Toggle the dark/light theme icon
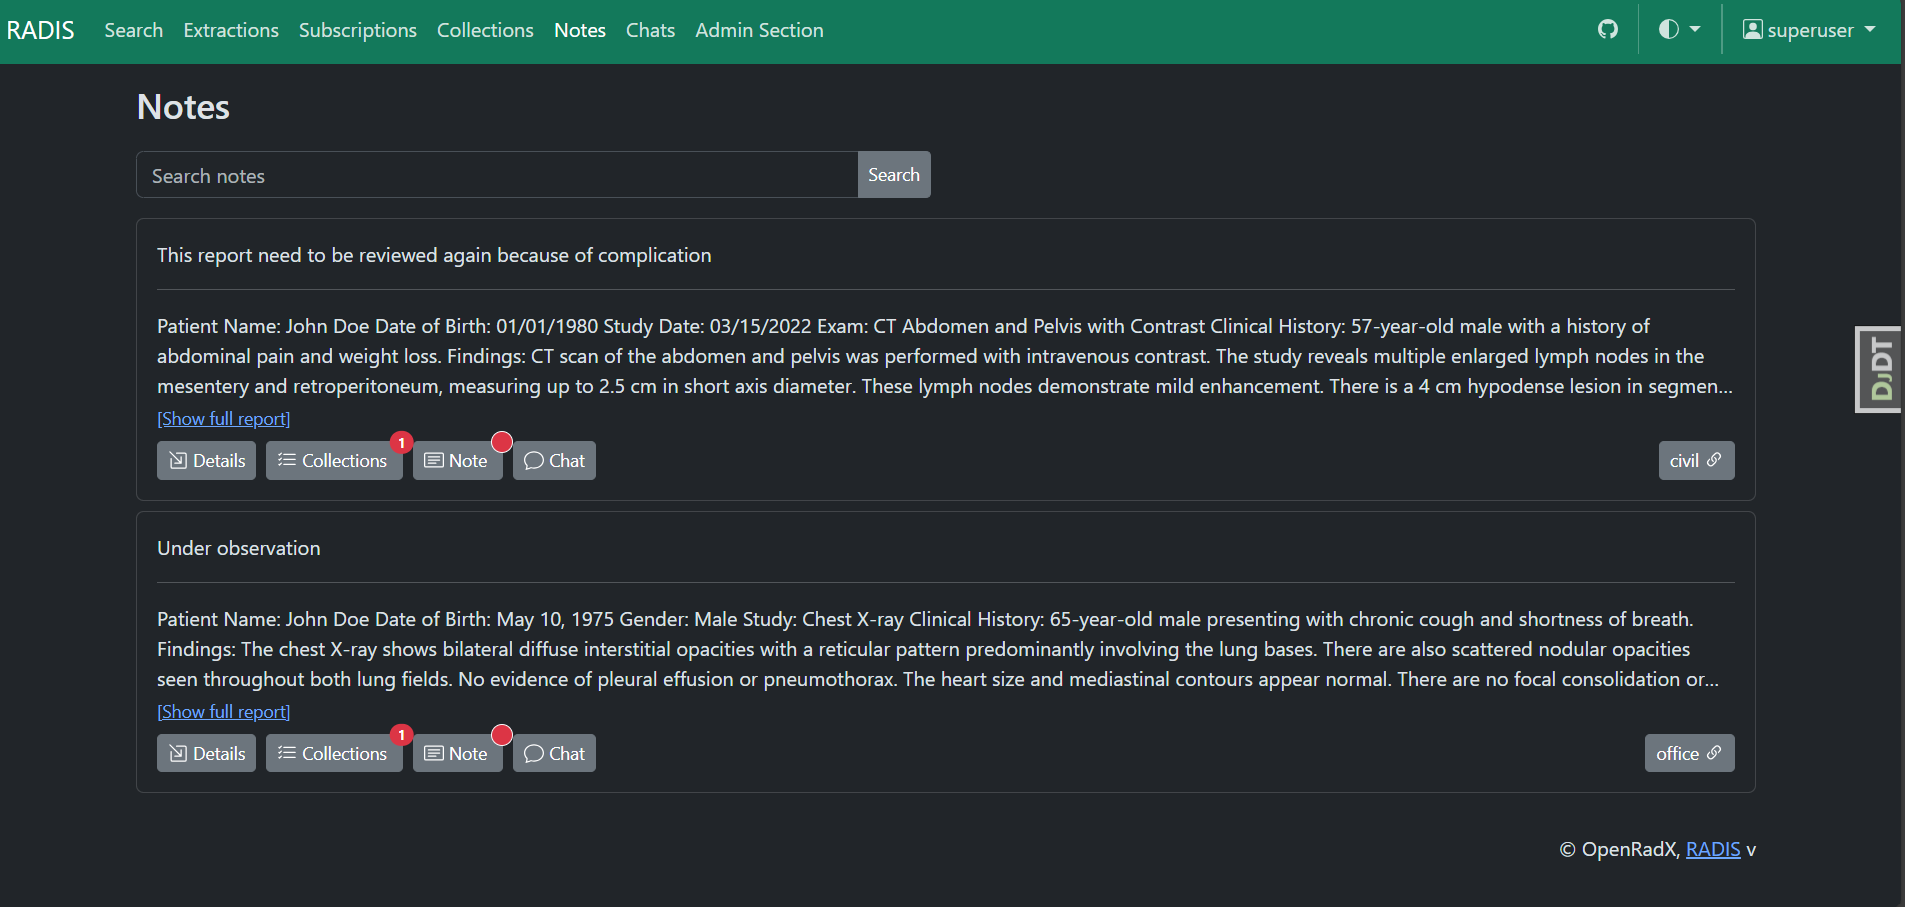This screenshot has width=1905, height=907. 1667,29
